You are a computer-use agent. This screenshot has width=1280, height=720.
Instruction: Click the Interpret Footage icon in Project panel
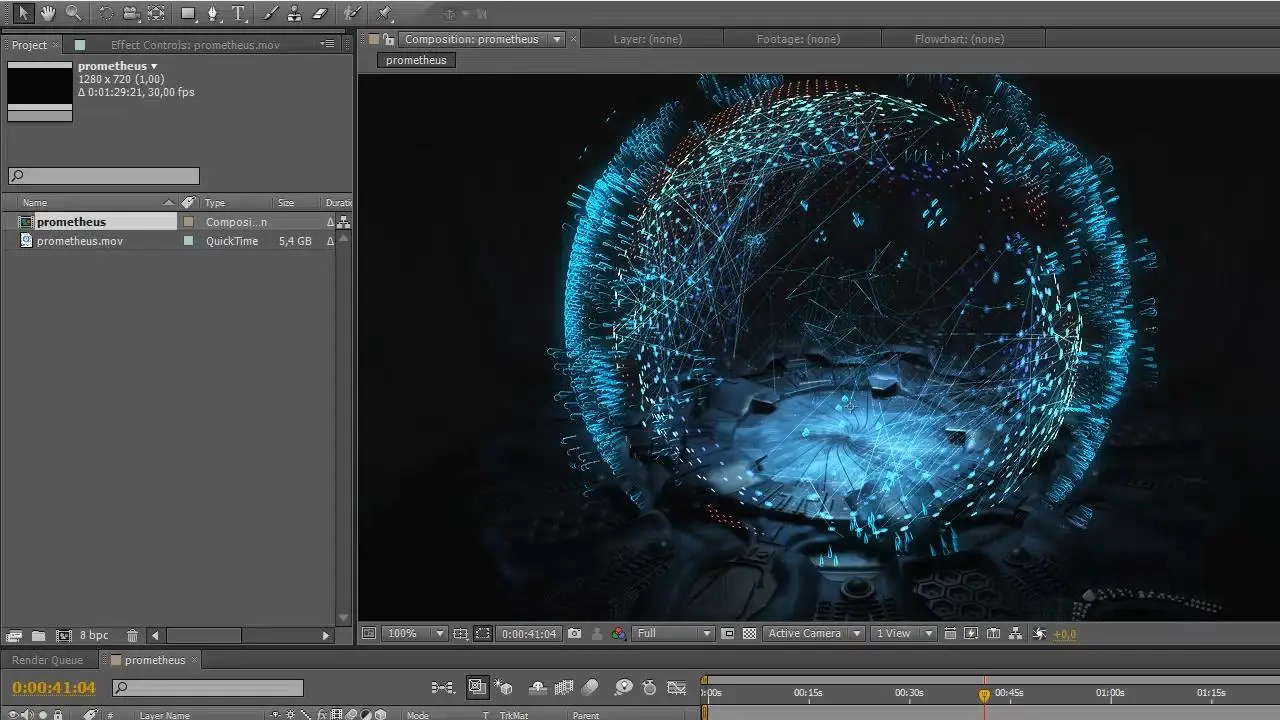[x=14, y=635]
